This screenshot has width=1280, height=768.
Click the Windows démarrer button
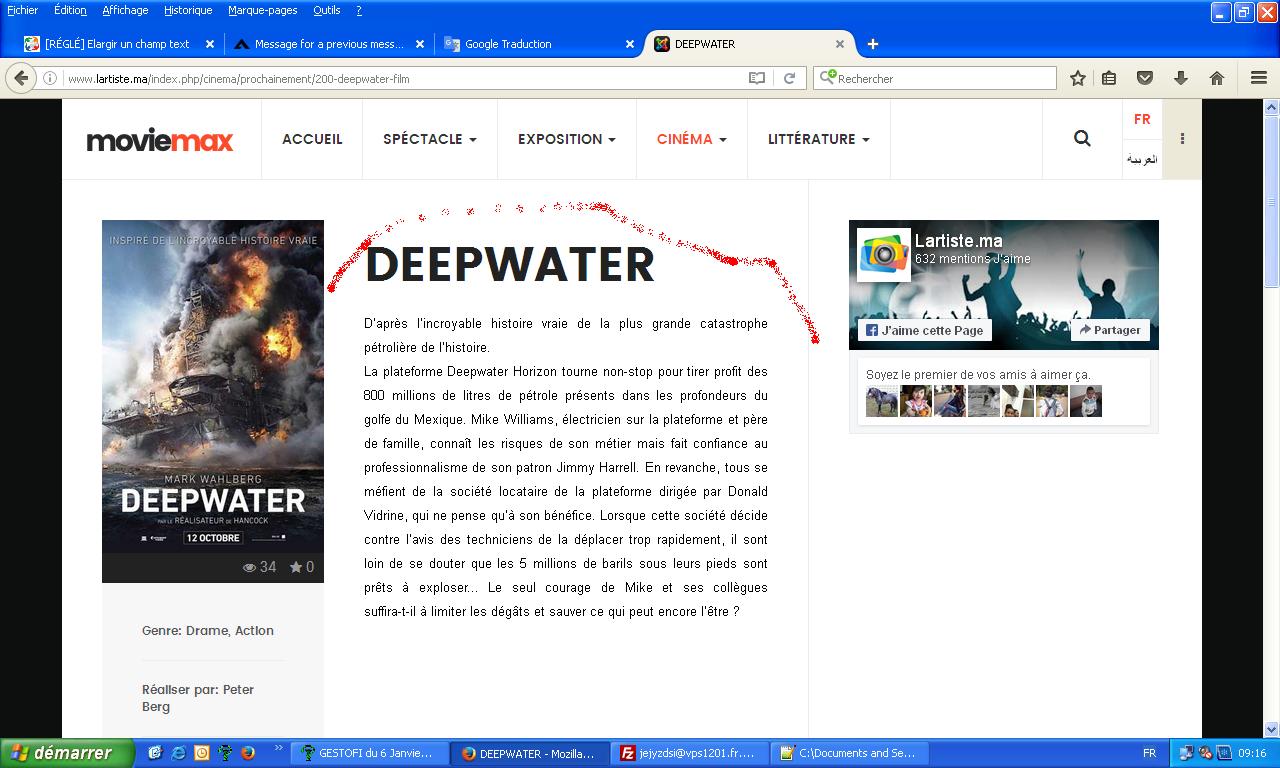[x=66, y=753]
